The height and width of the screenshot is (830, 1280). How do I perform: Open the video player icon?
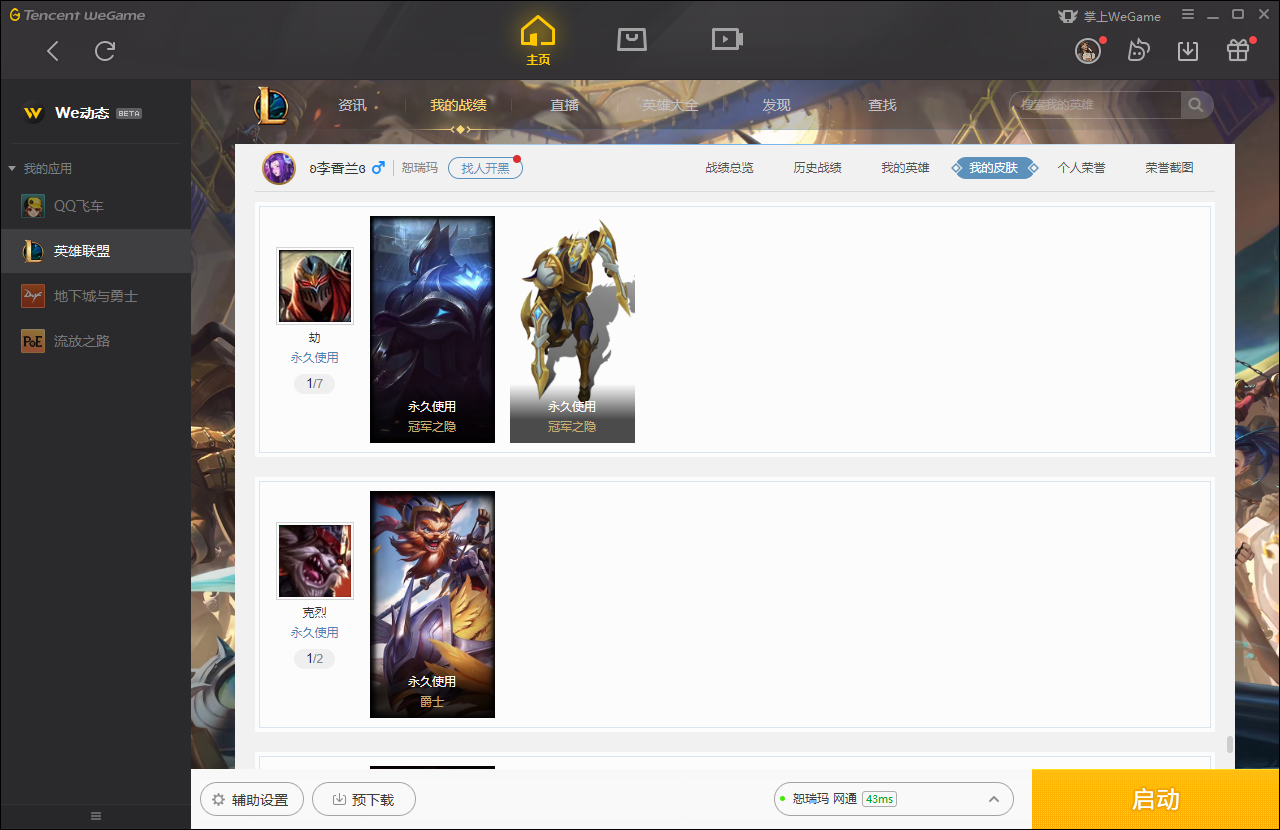tap(727, 39)
